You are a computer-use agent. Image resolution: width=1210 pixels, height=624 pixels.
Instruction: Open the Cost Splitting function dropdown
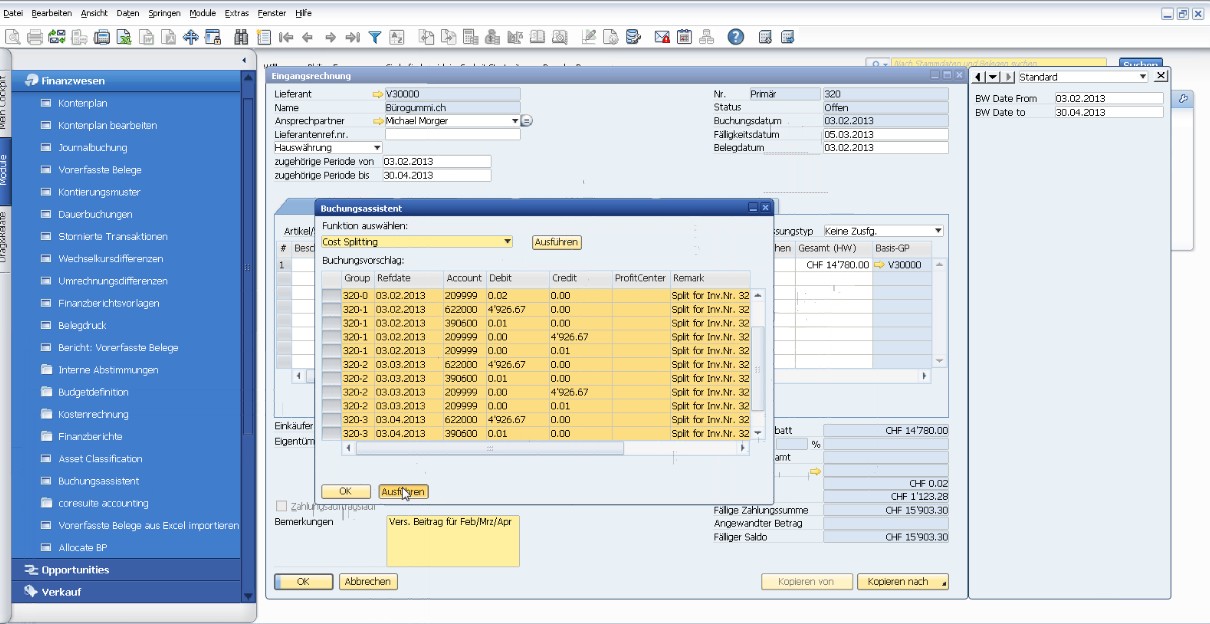[507, 242]
